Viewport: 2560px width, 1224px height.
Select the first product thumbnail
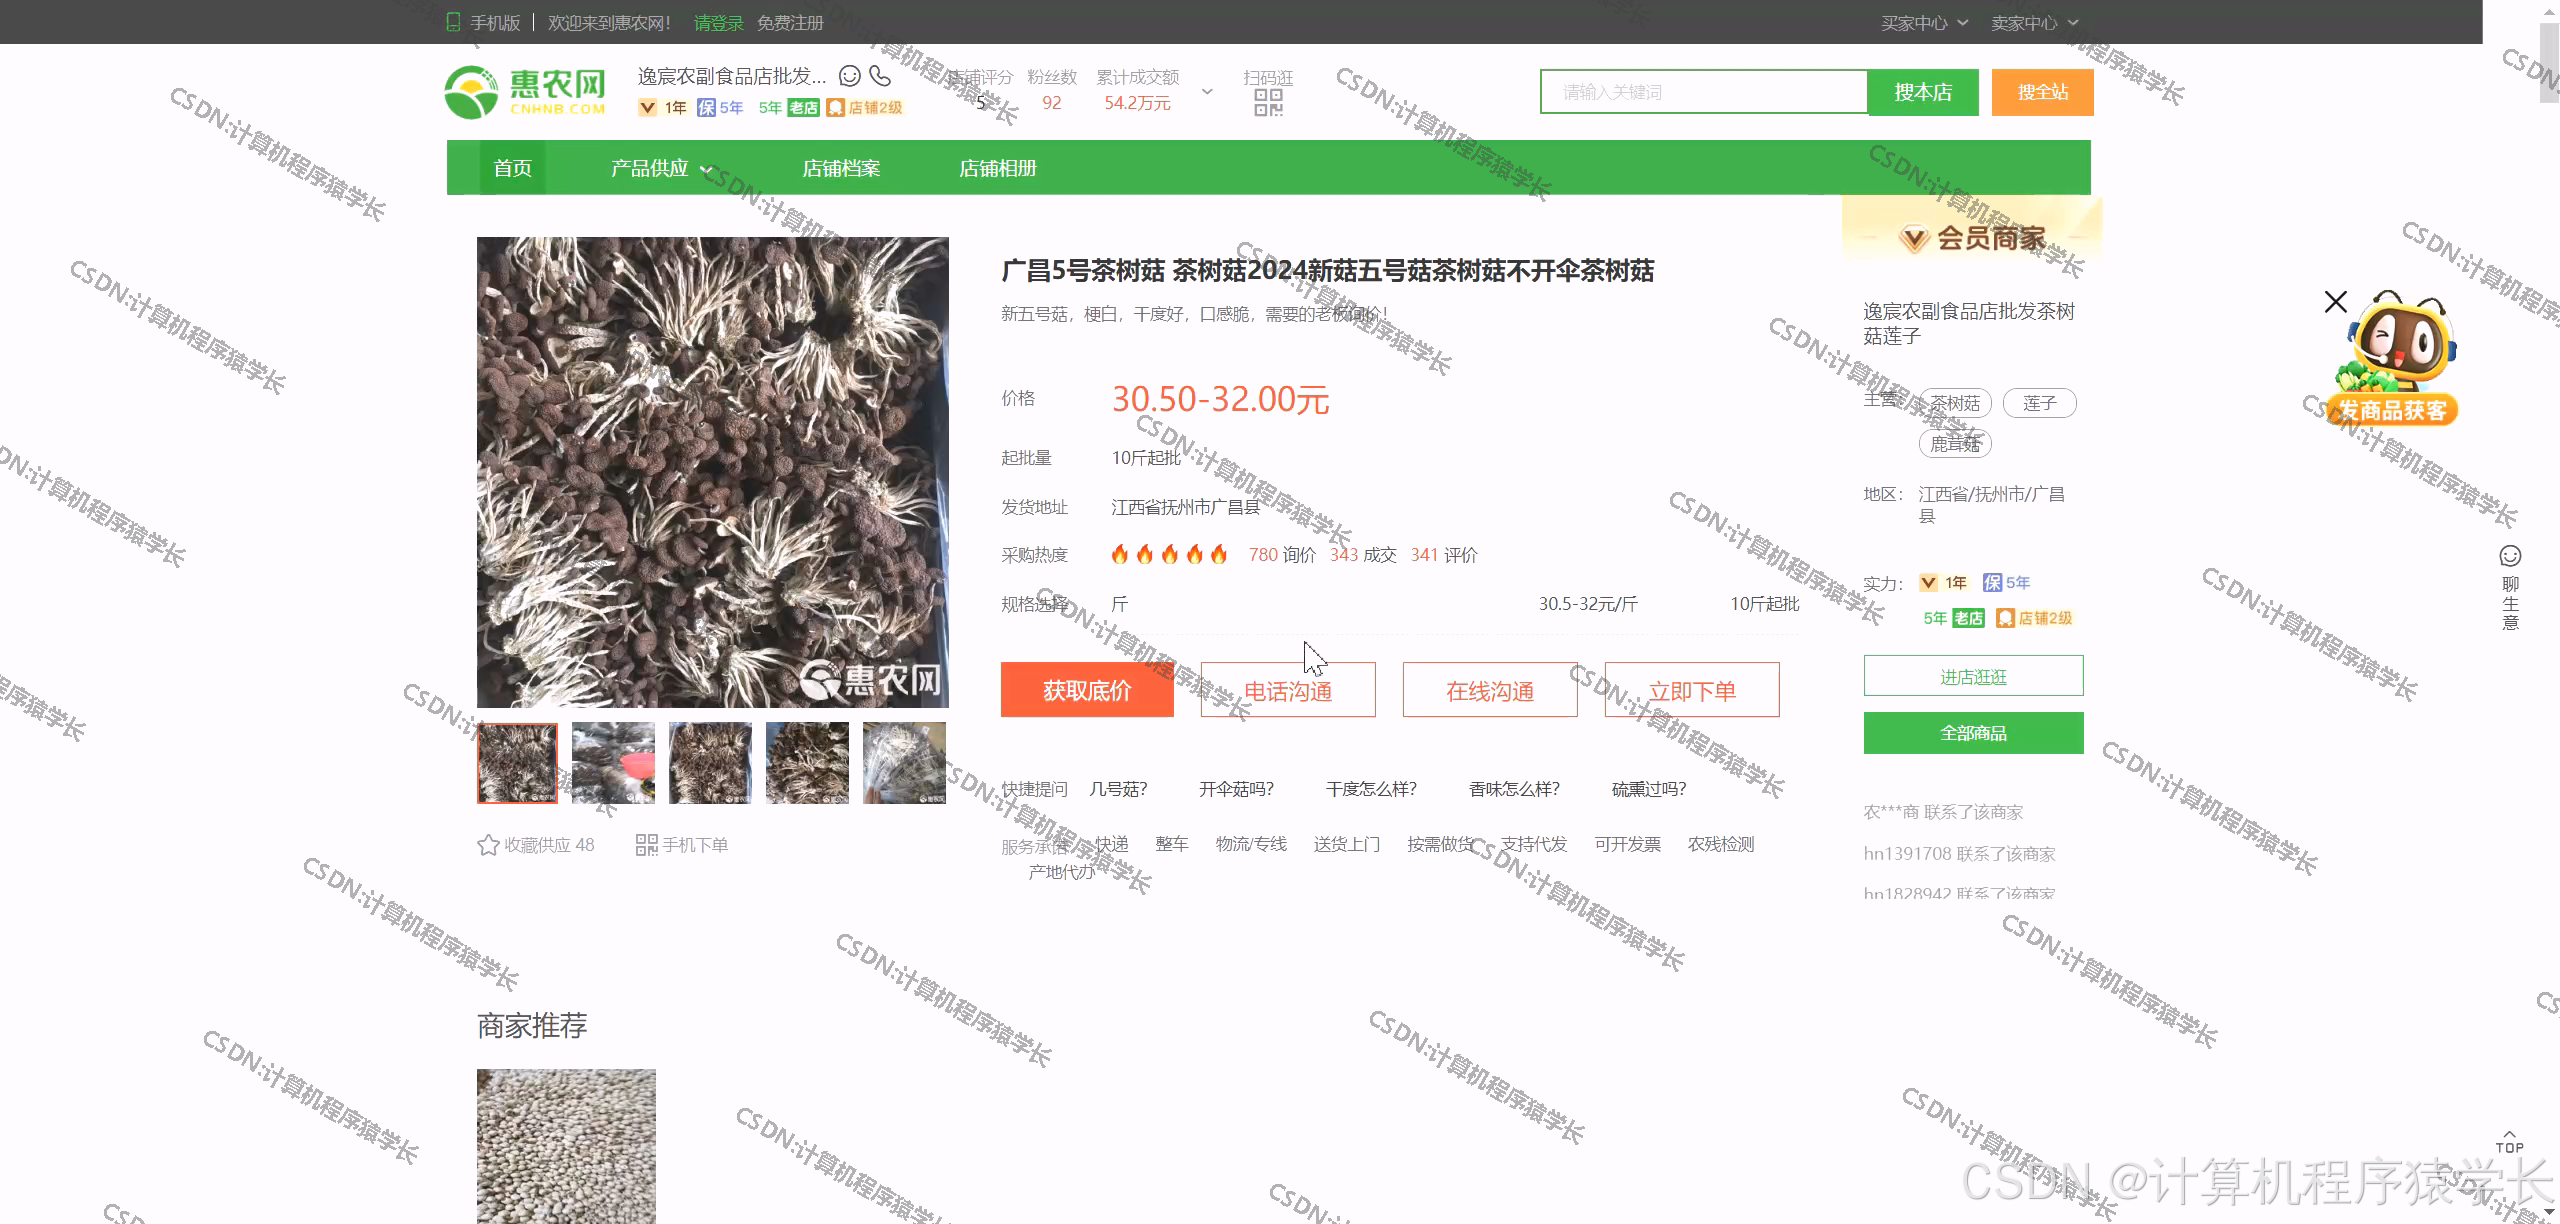click(517, 763)
